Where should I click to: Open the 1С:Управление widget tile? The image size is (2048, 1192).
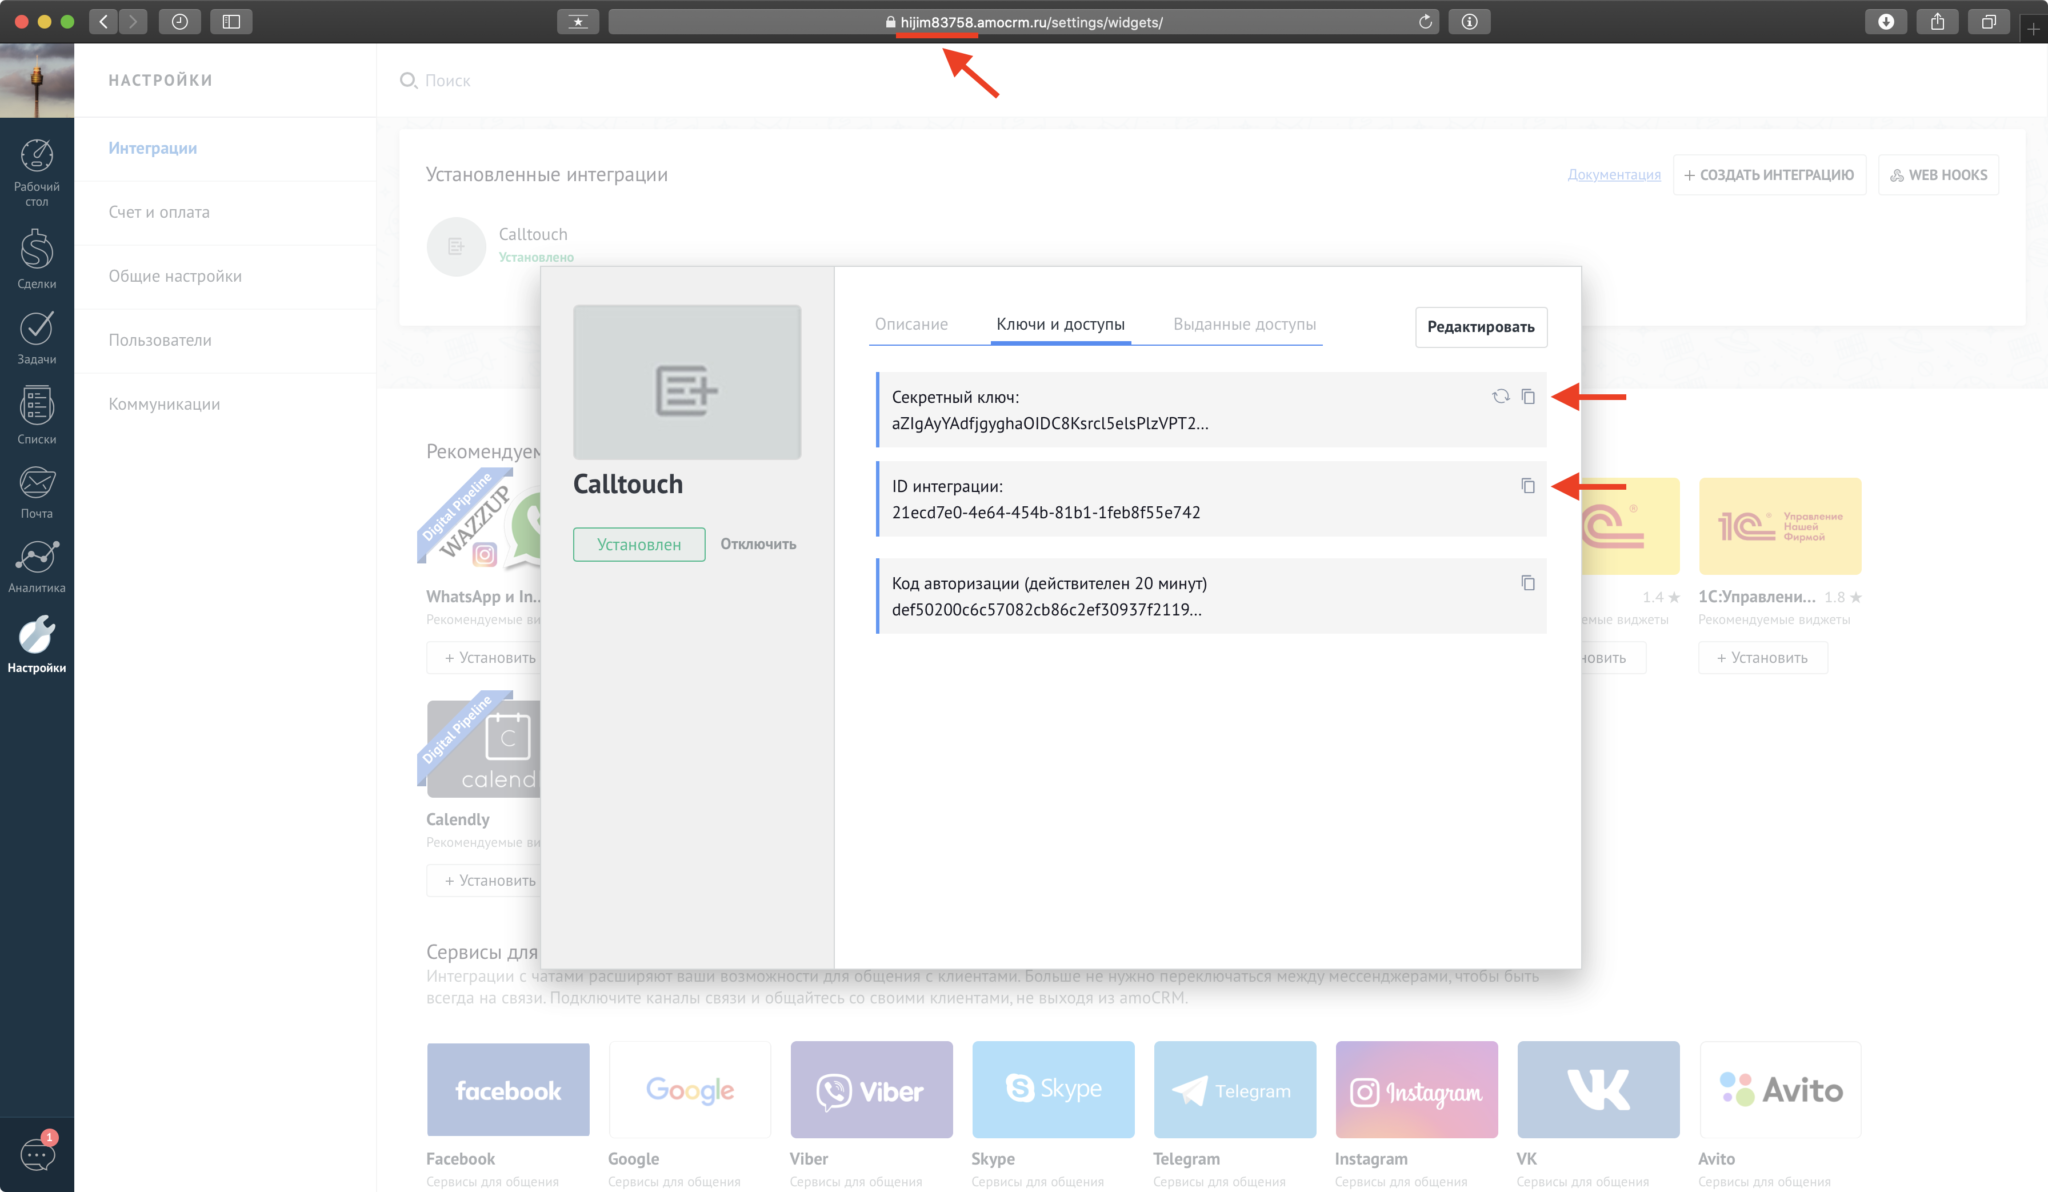(x=1780, y=526)
